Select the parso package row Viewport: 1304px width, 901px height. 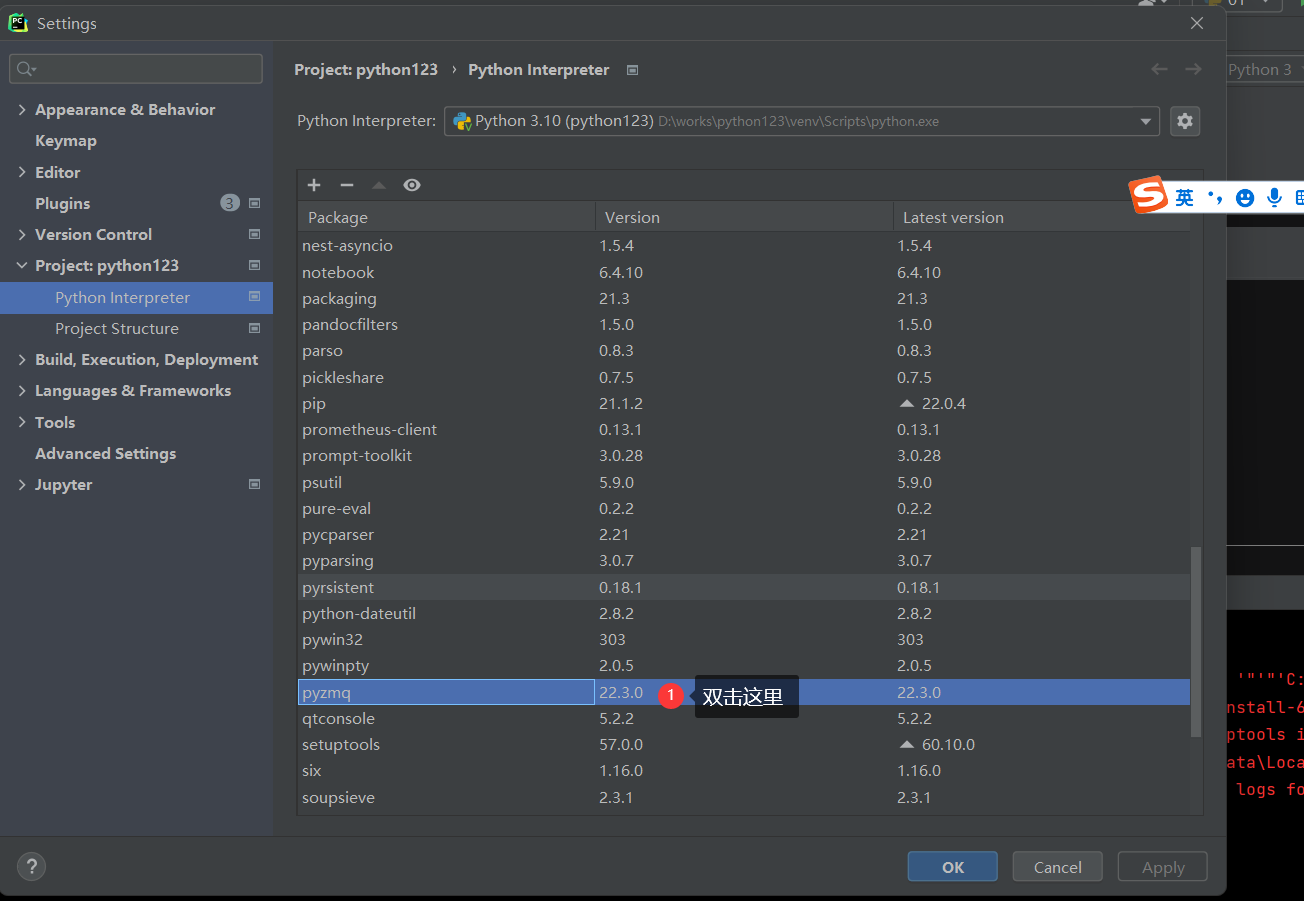[x=744, y=350]
